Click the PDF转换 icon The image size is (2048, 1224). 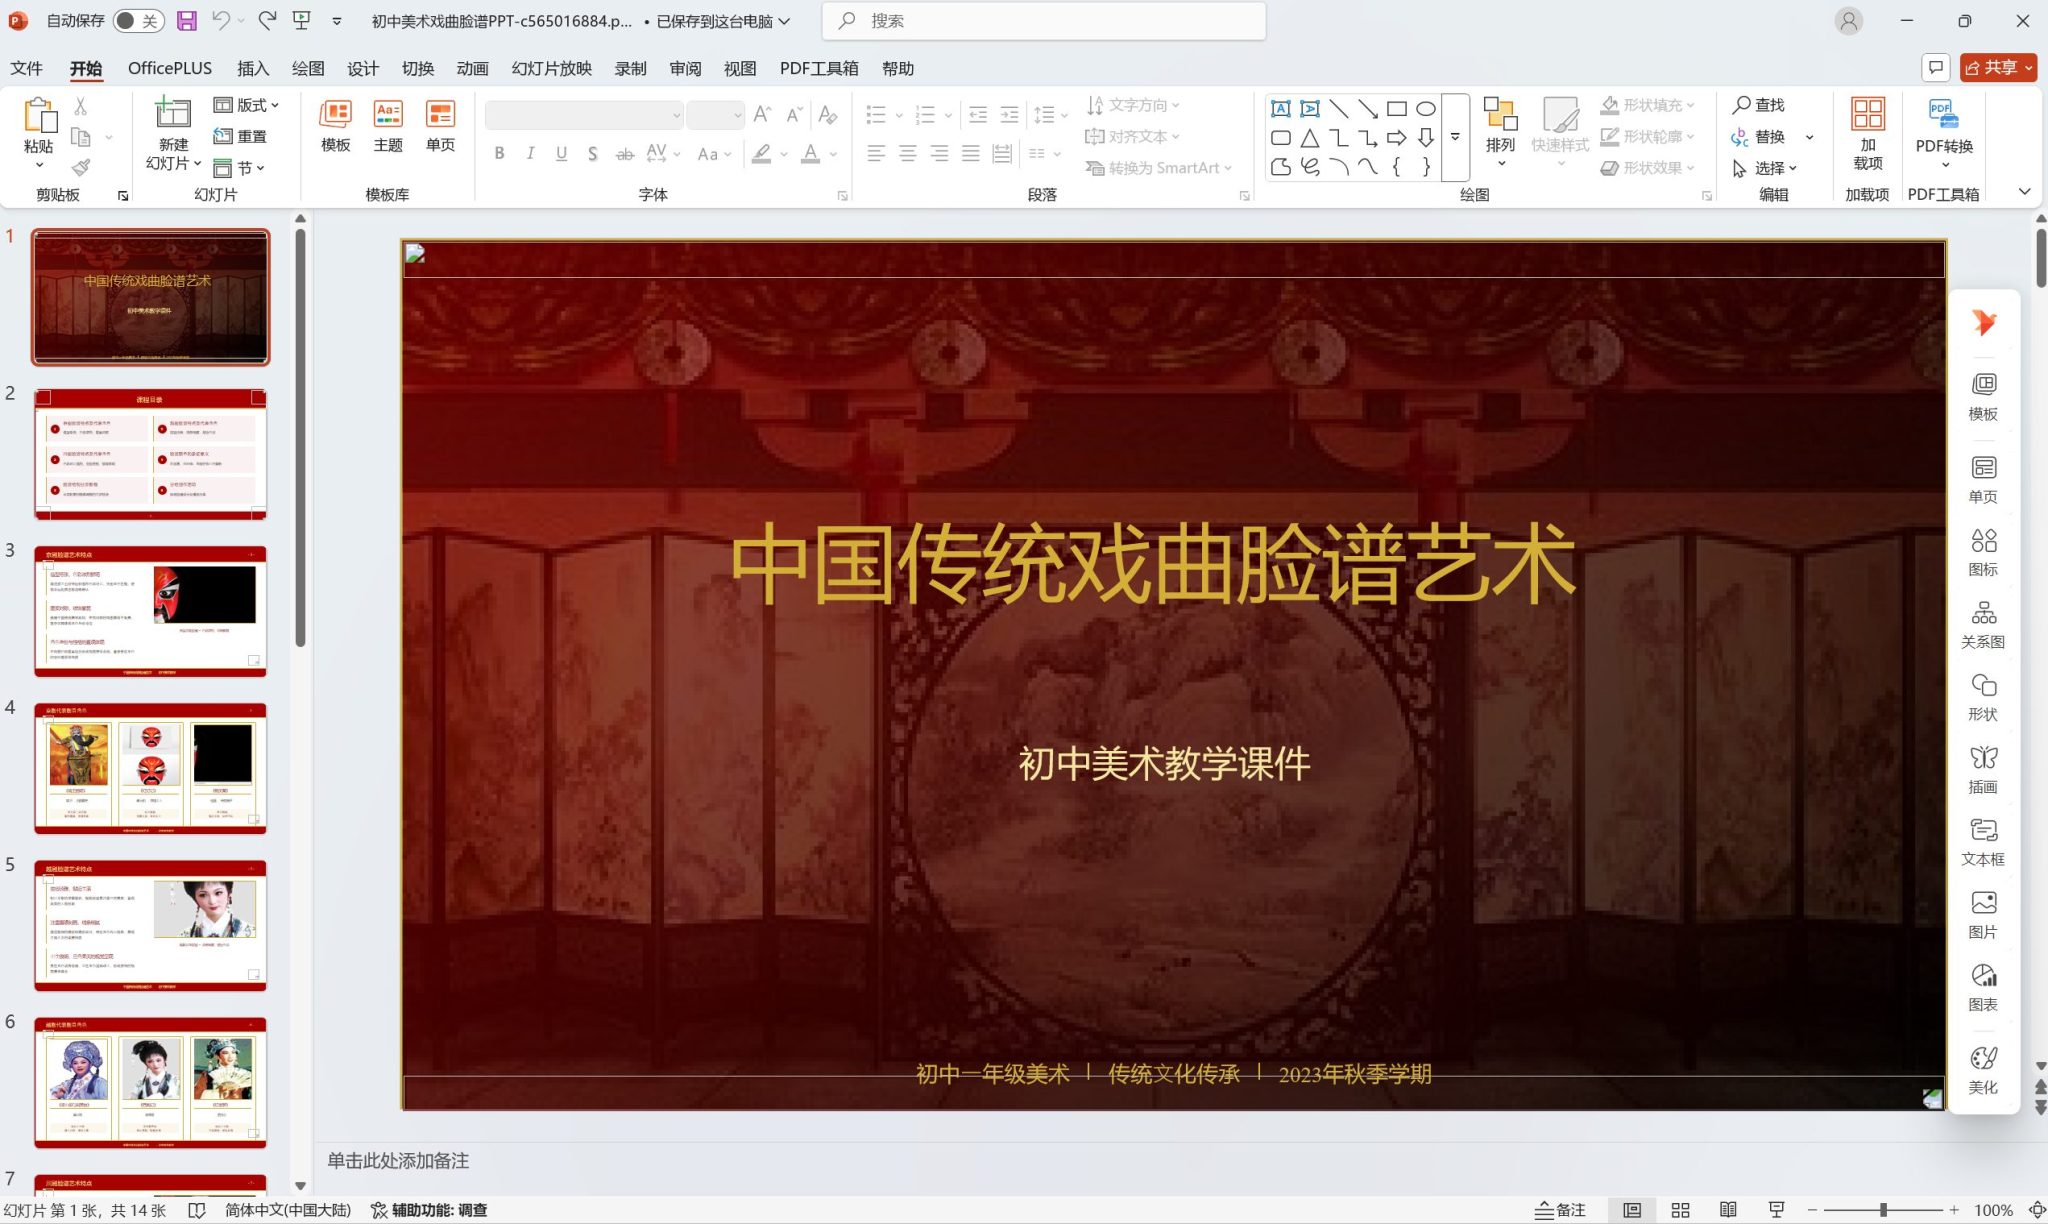click(x=1943, y=114)
